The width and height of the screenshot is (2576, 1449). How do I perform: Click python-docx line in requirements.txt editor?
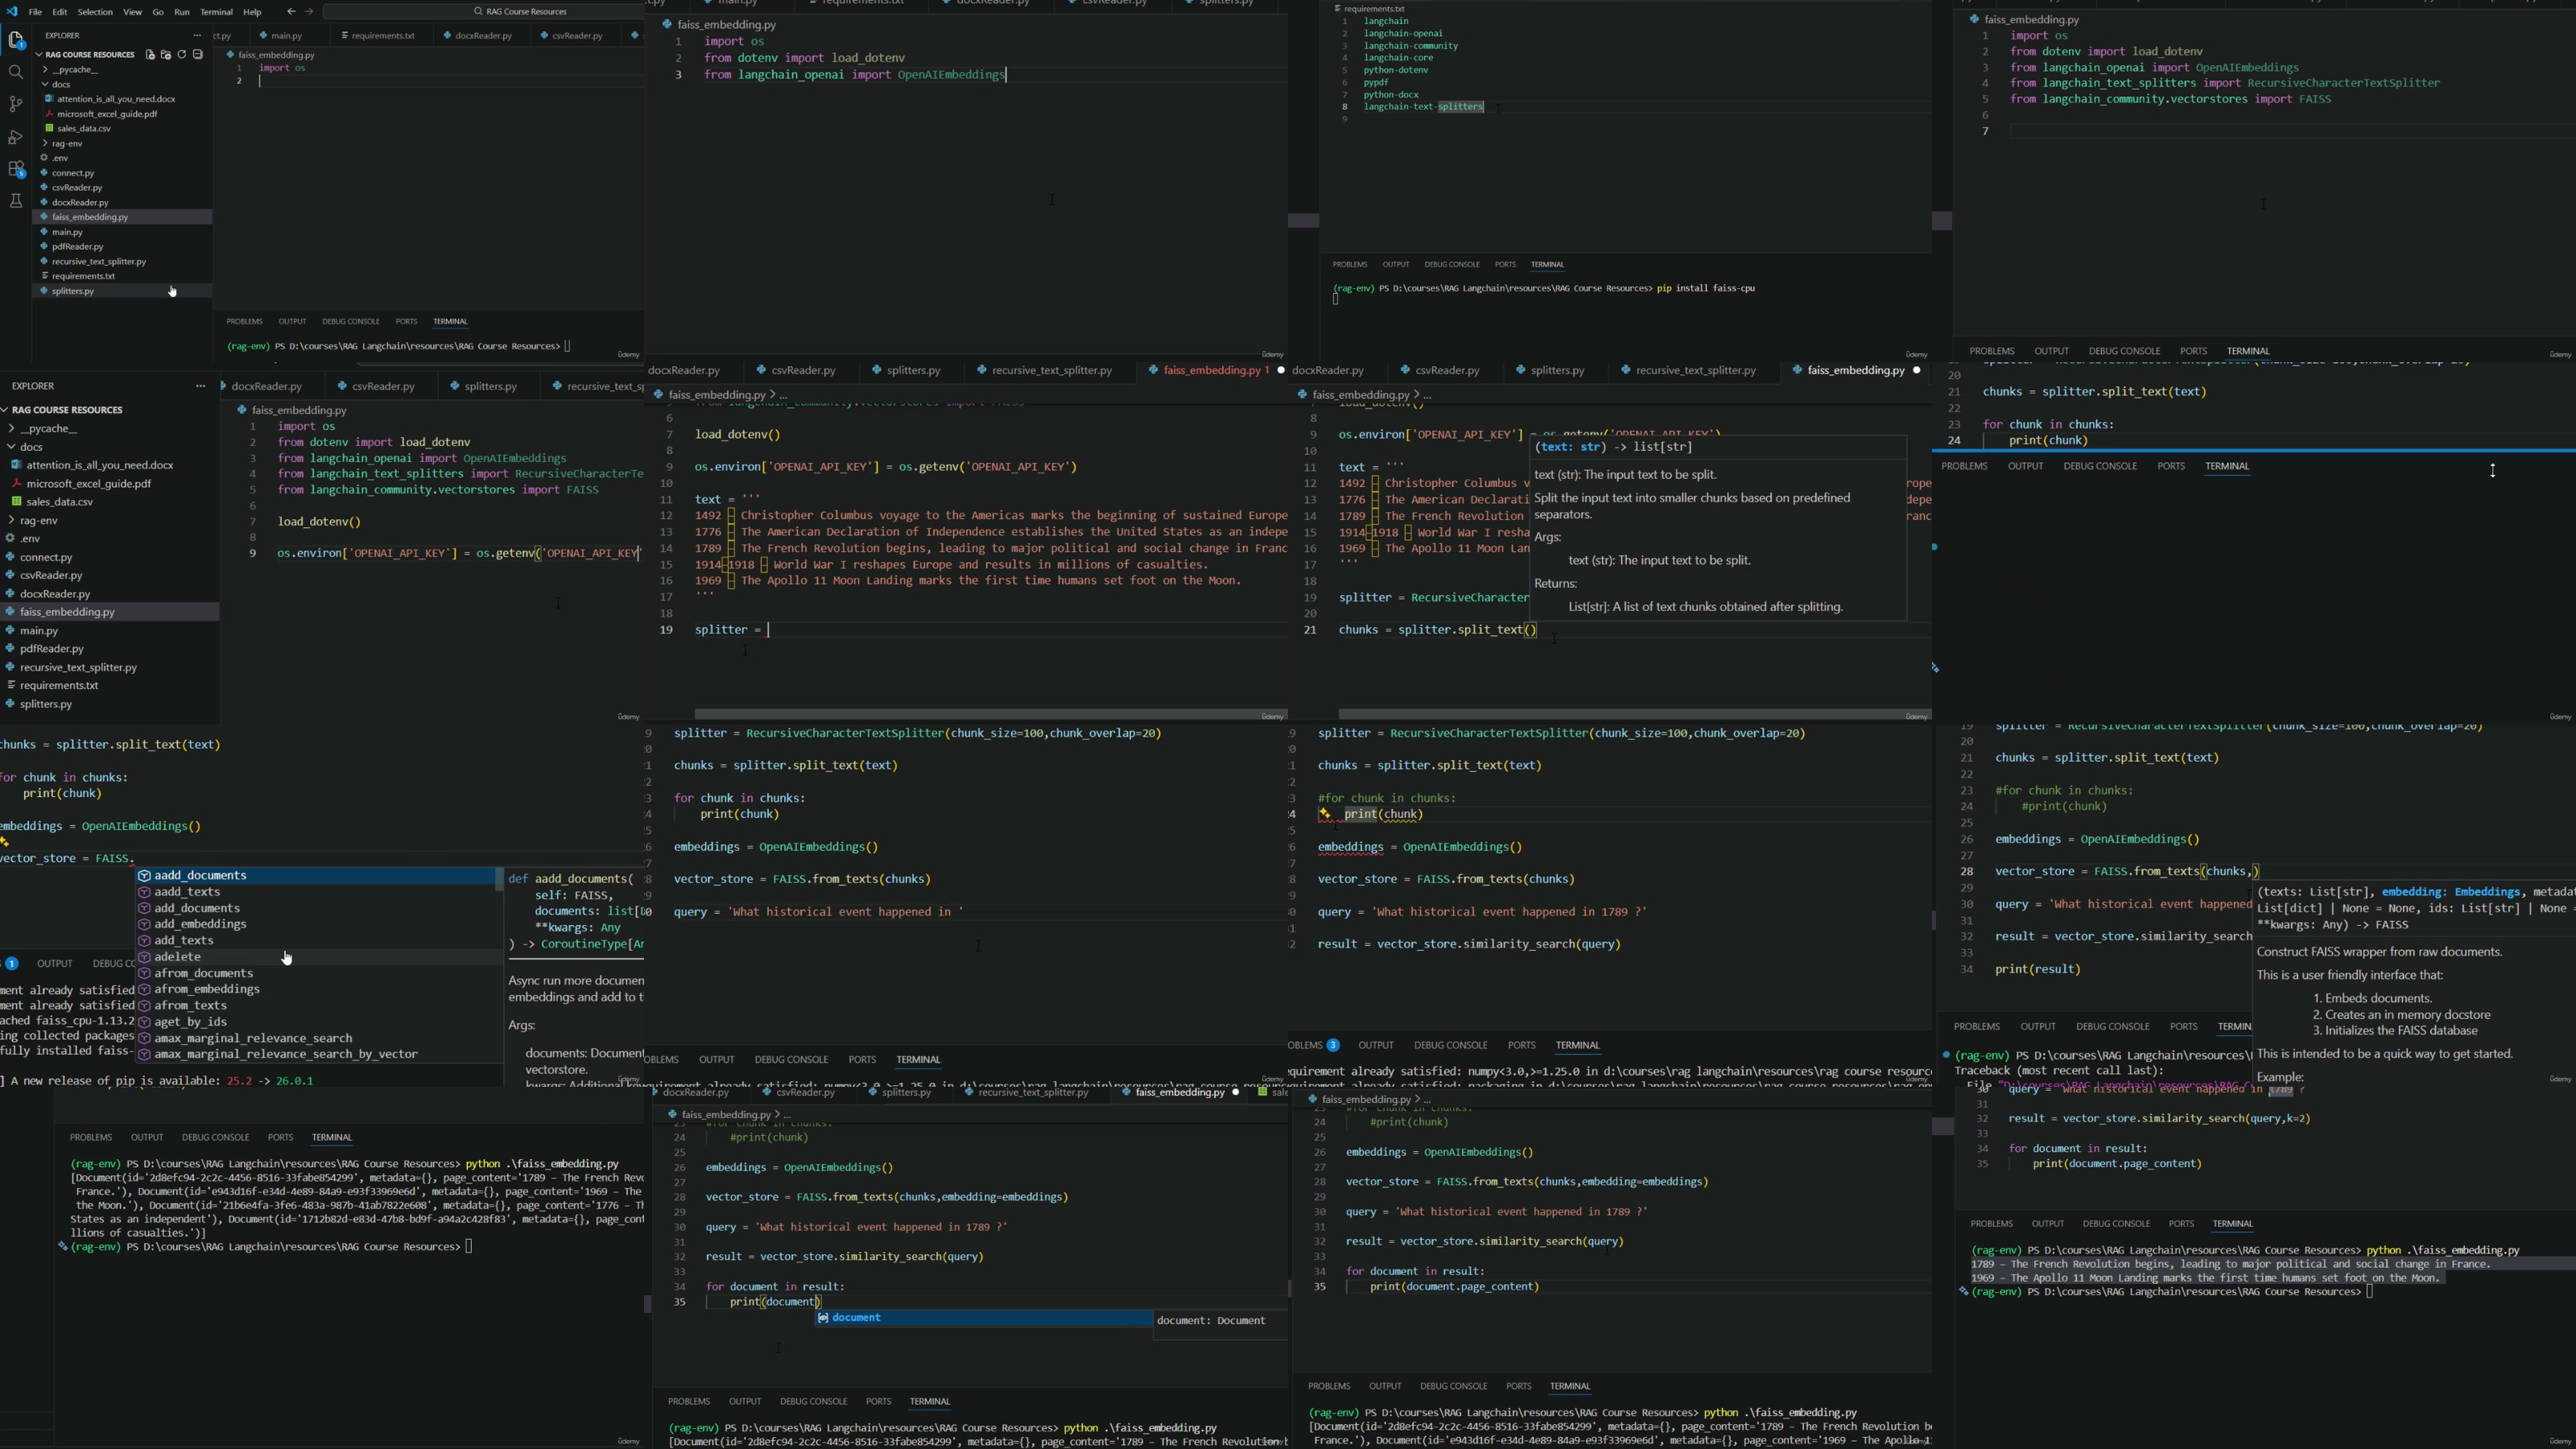pyautogui.click(x=1391, y=95)
